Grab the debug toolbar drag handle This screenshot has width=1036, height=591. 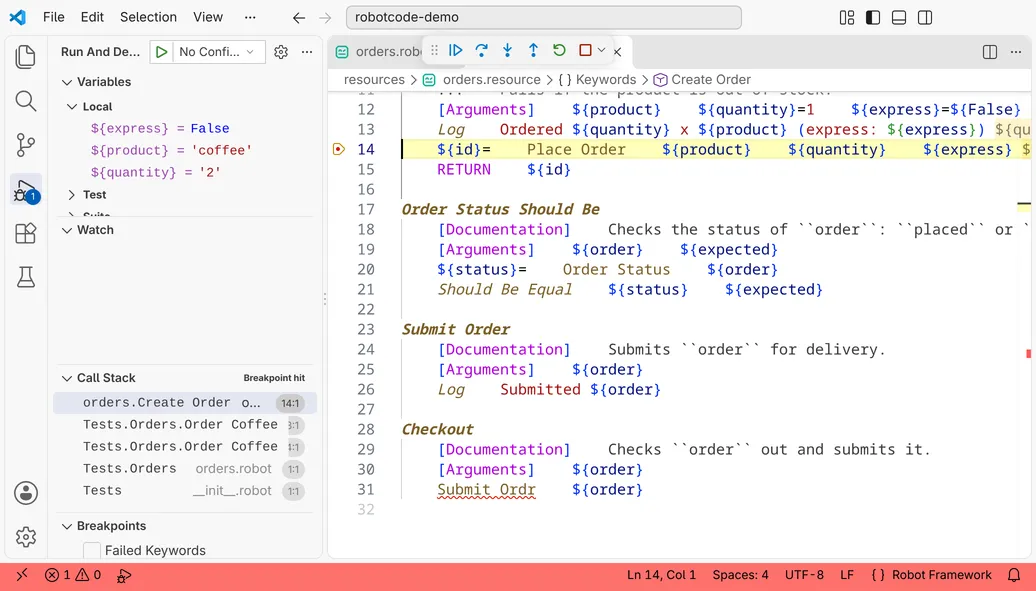click(x=434, y=50)
